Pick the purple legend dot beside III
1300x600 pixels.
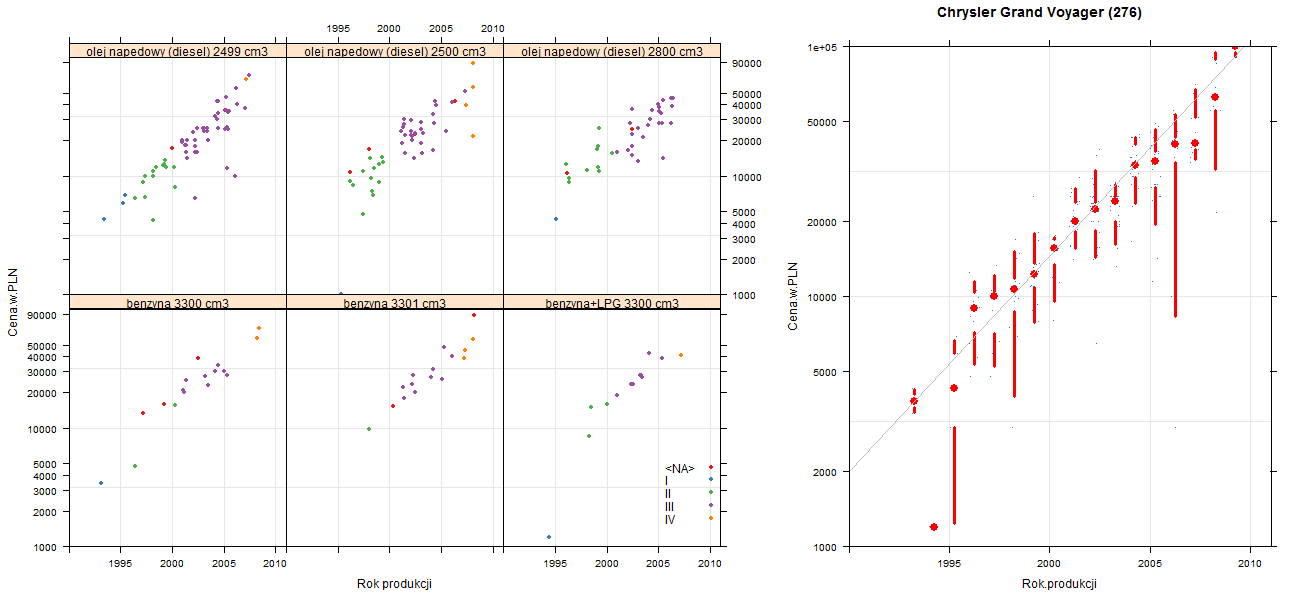710,505
